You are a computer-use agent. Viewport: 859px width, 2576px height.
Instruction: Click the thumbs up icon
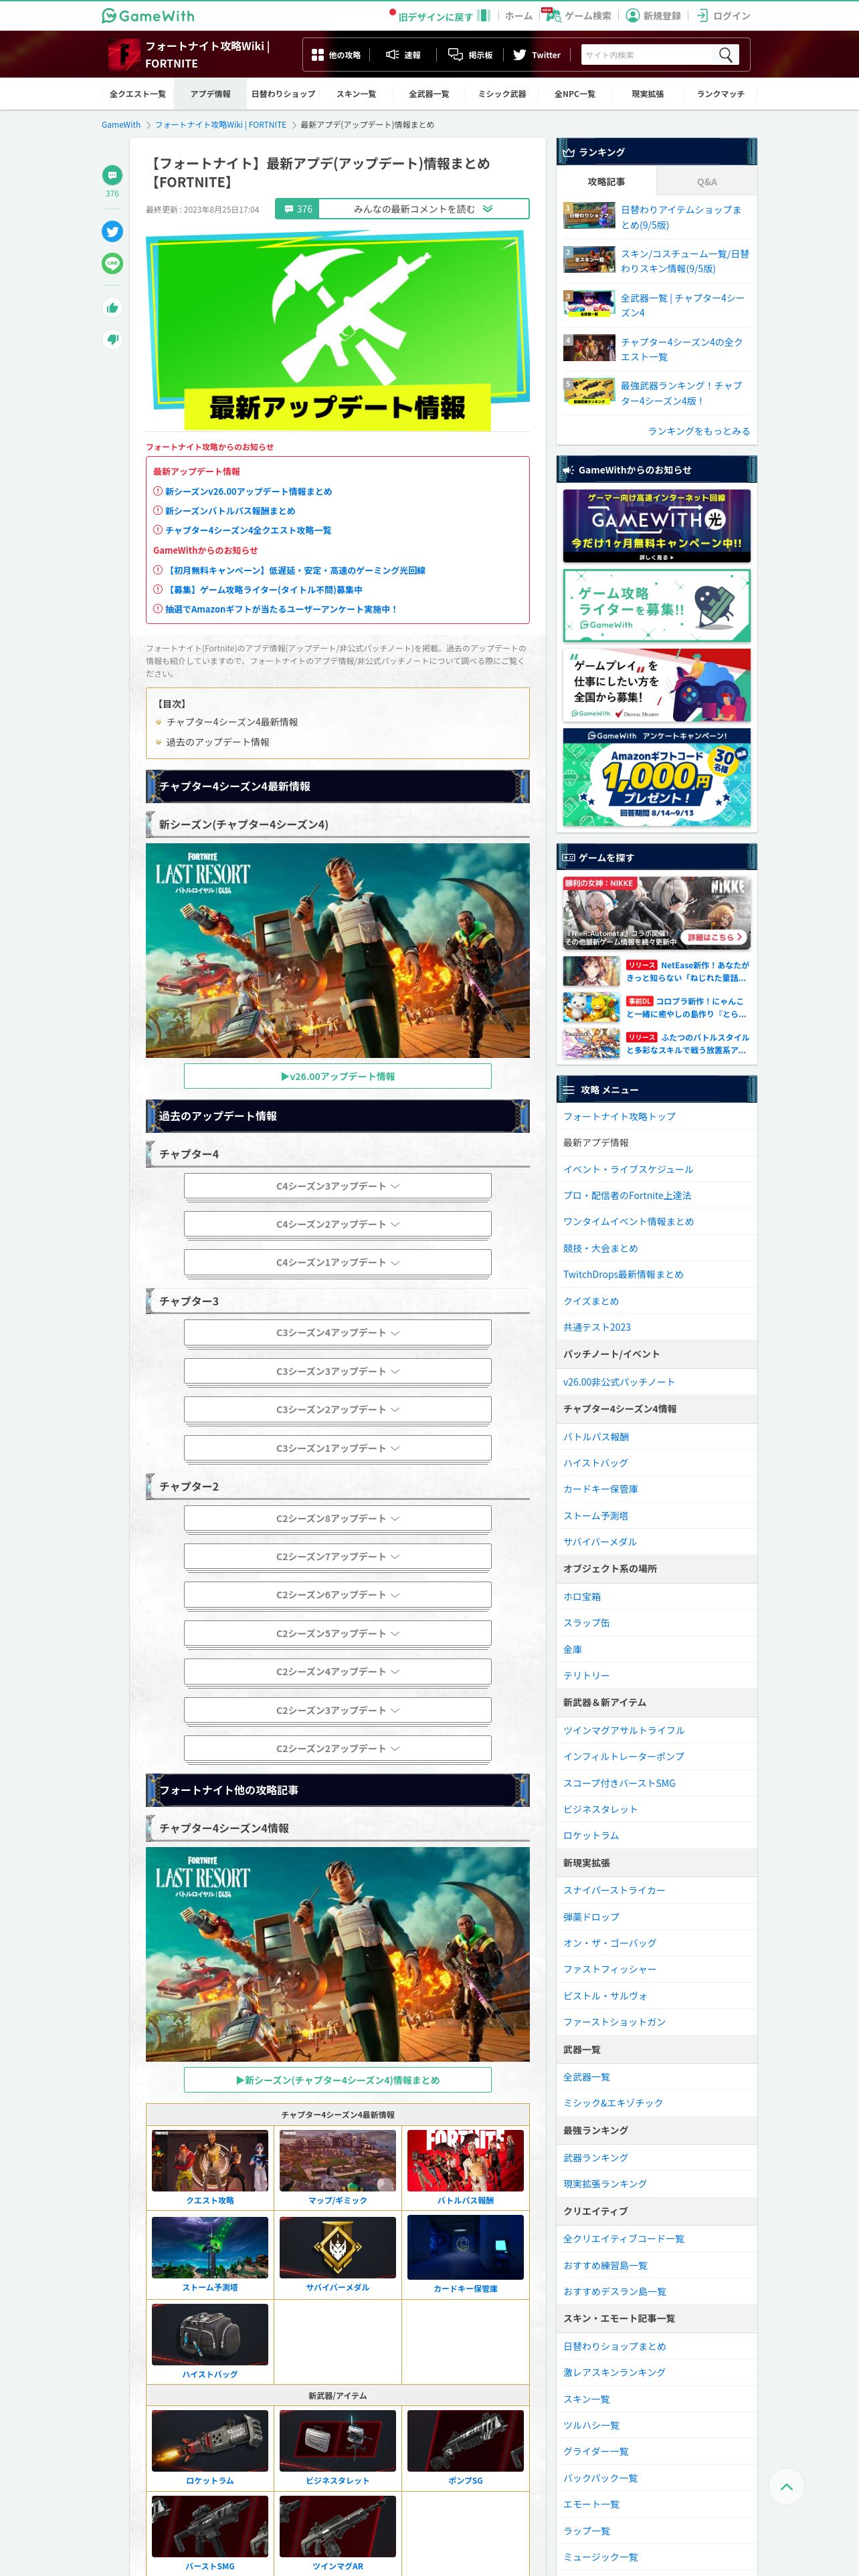pyautogui.click(x=112, y=308)
